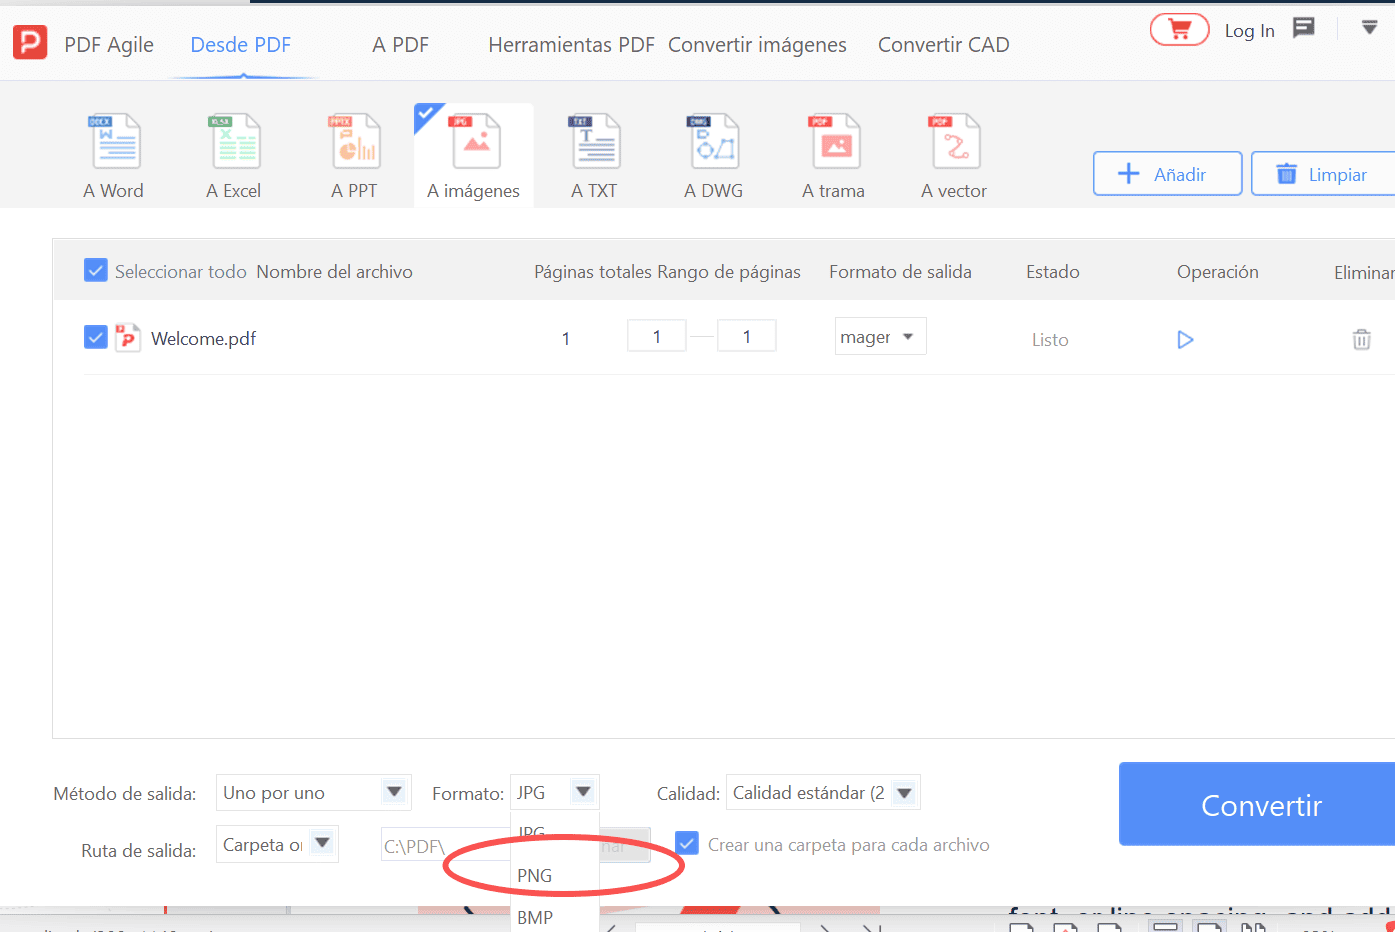
Task: Toggle the Seleccionar todo checkbox
Action: pos(96,271)
